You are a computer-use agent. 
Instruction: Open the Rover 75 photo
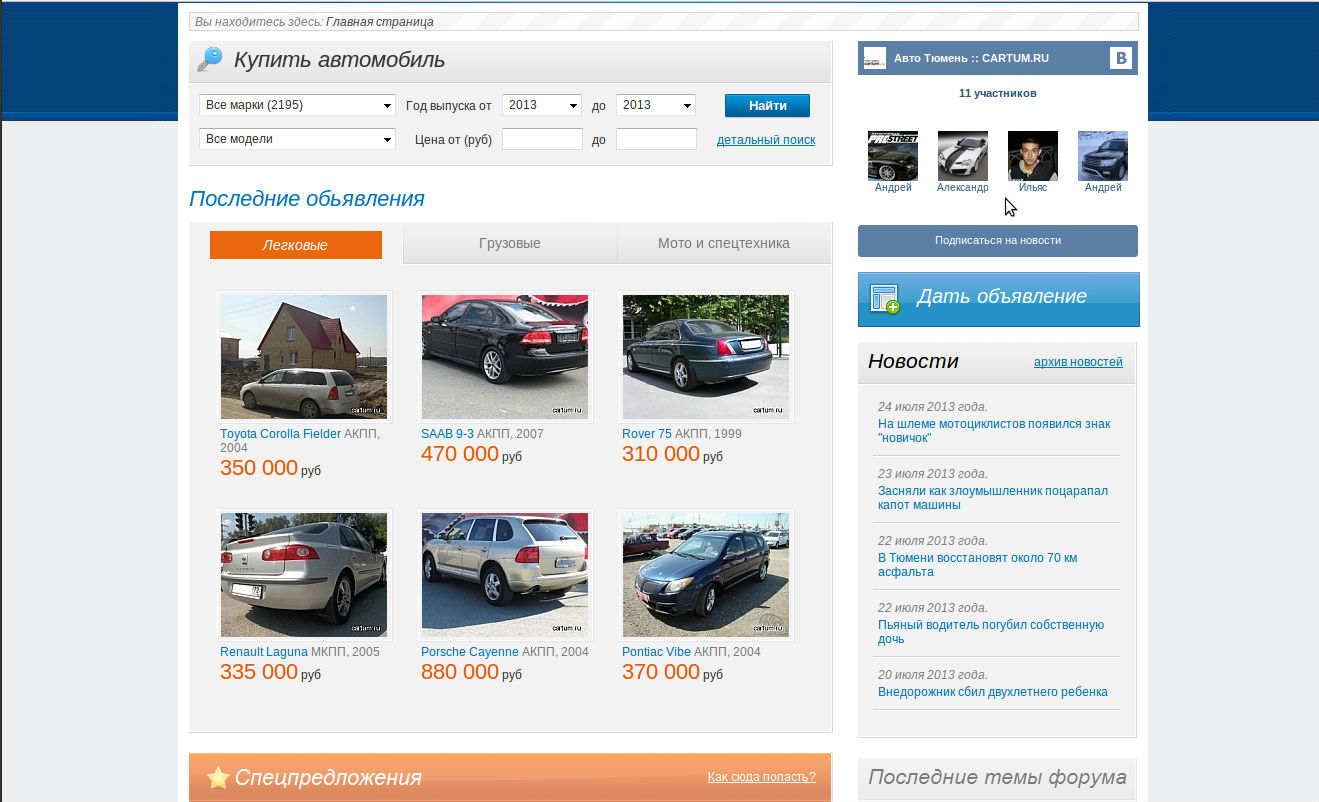[706, 357]
